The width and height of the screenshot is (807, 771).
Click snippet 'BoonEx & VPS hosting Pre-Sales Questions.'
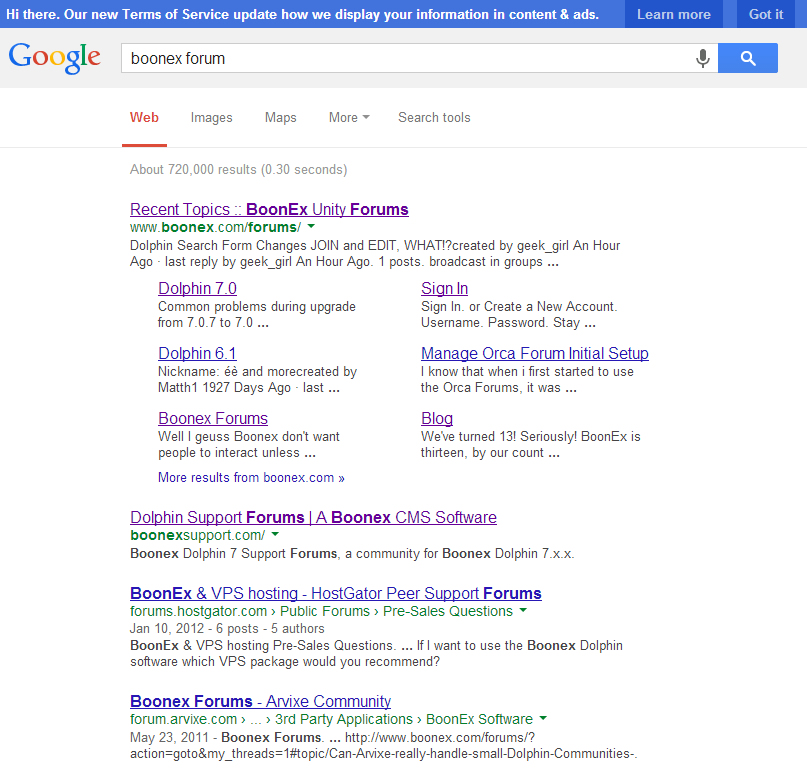coord(262,645)
